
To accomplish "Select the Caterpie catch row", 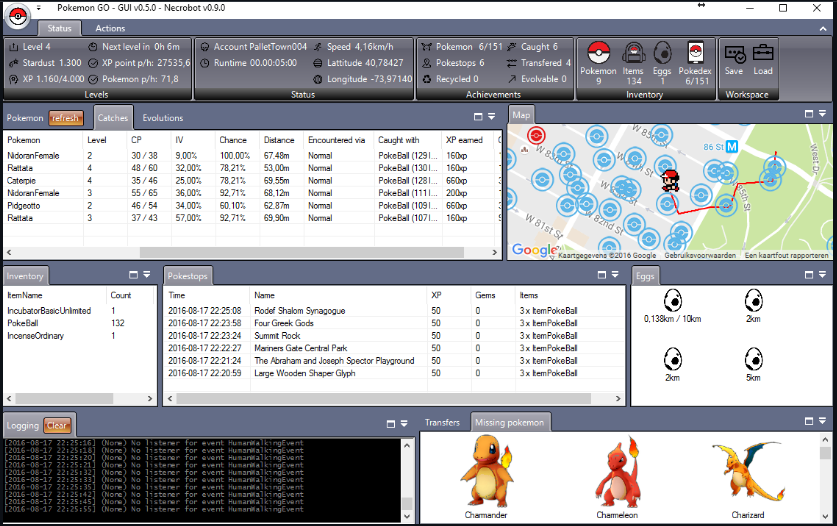I will click(251, 180).
